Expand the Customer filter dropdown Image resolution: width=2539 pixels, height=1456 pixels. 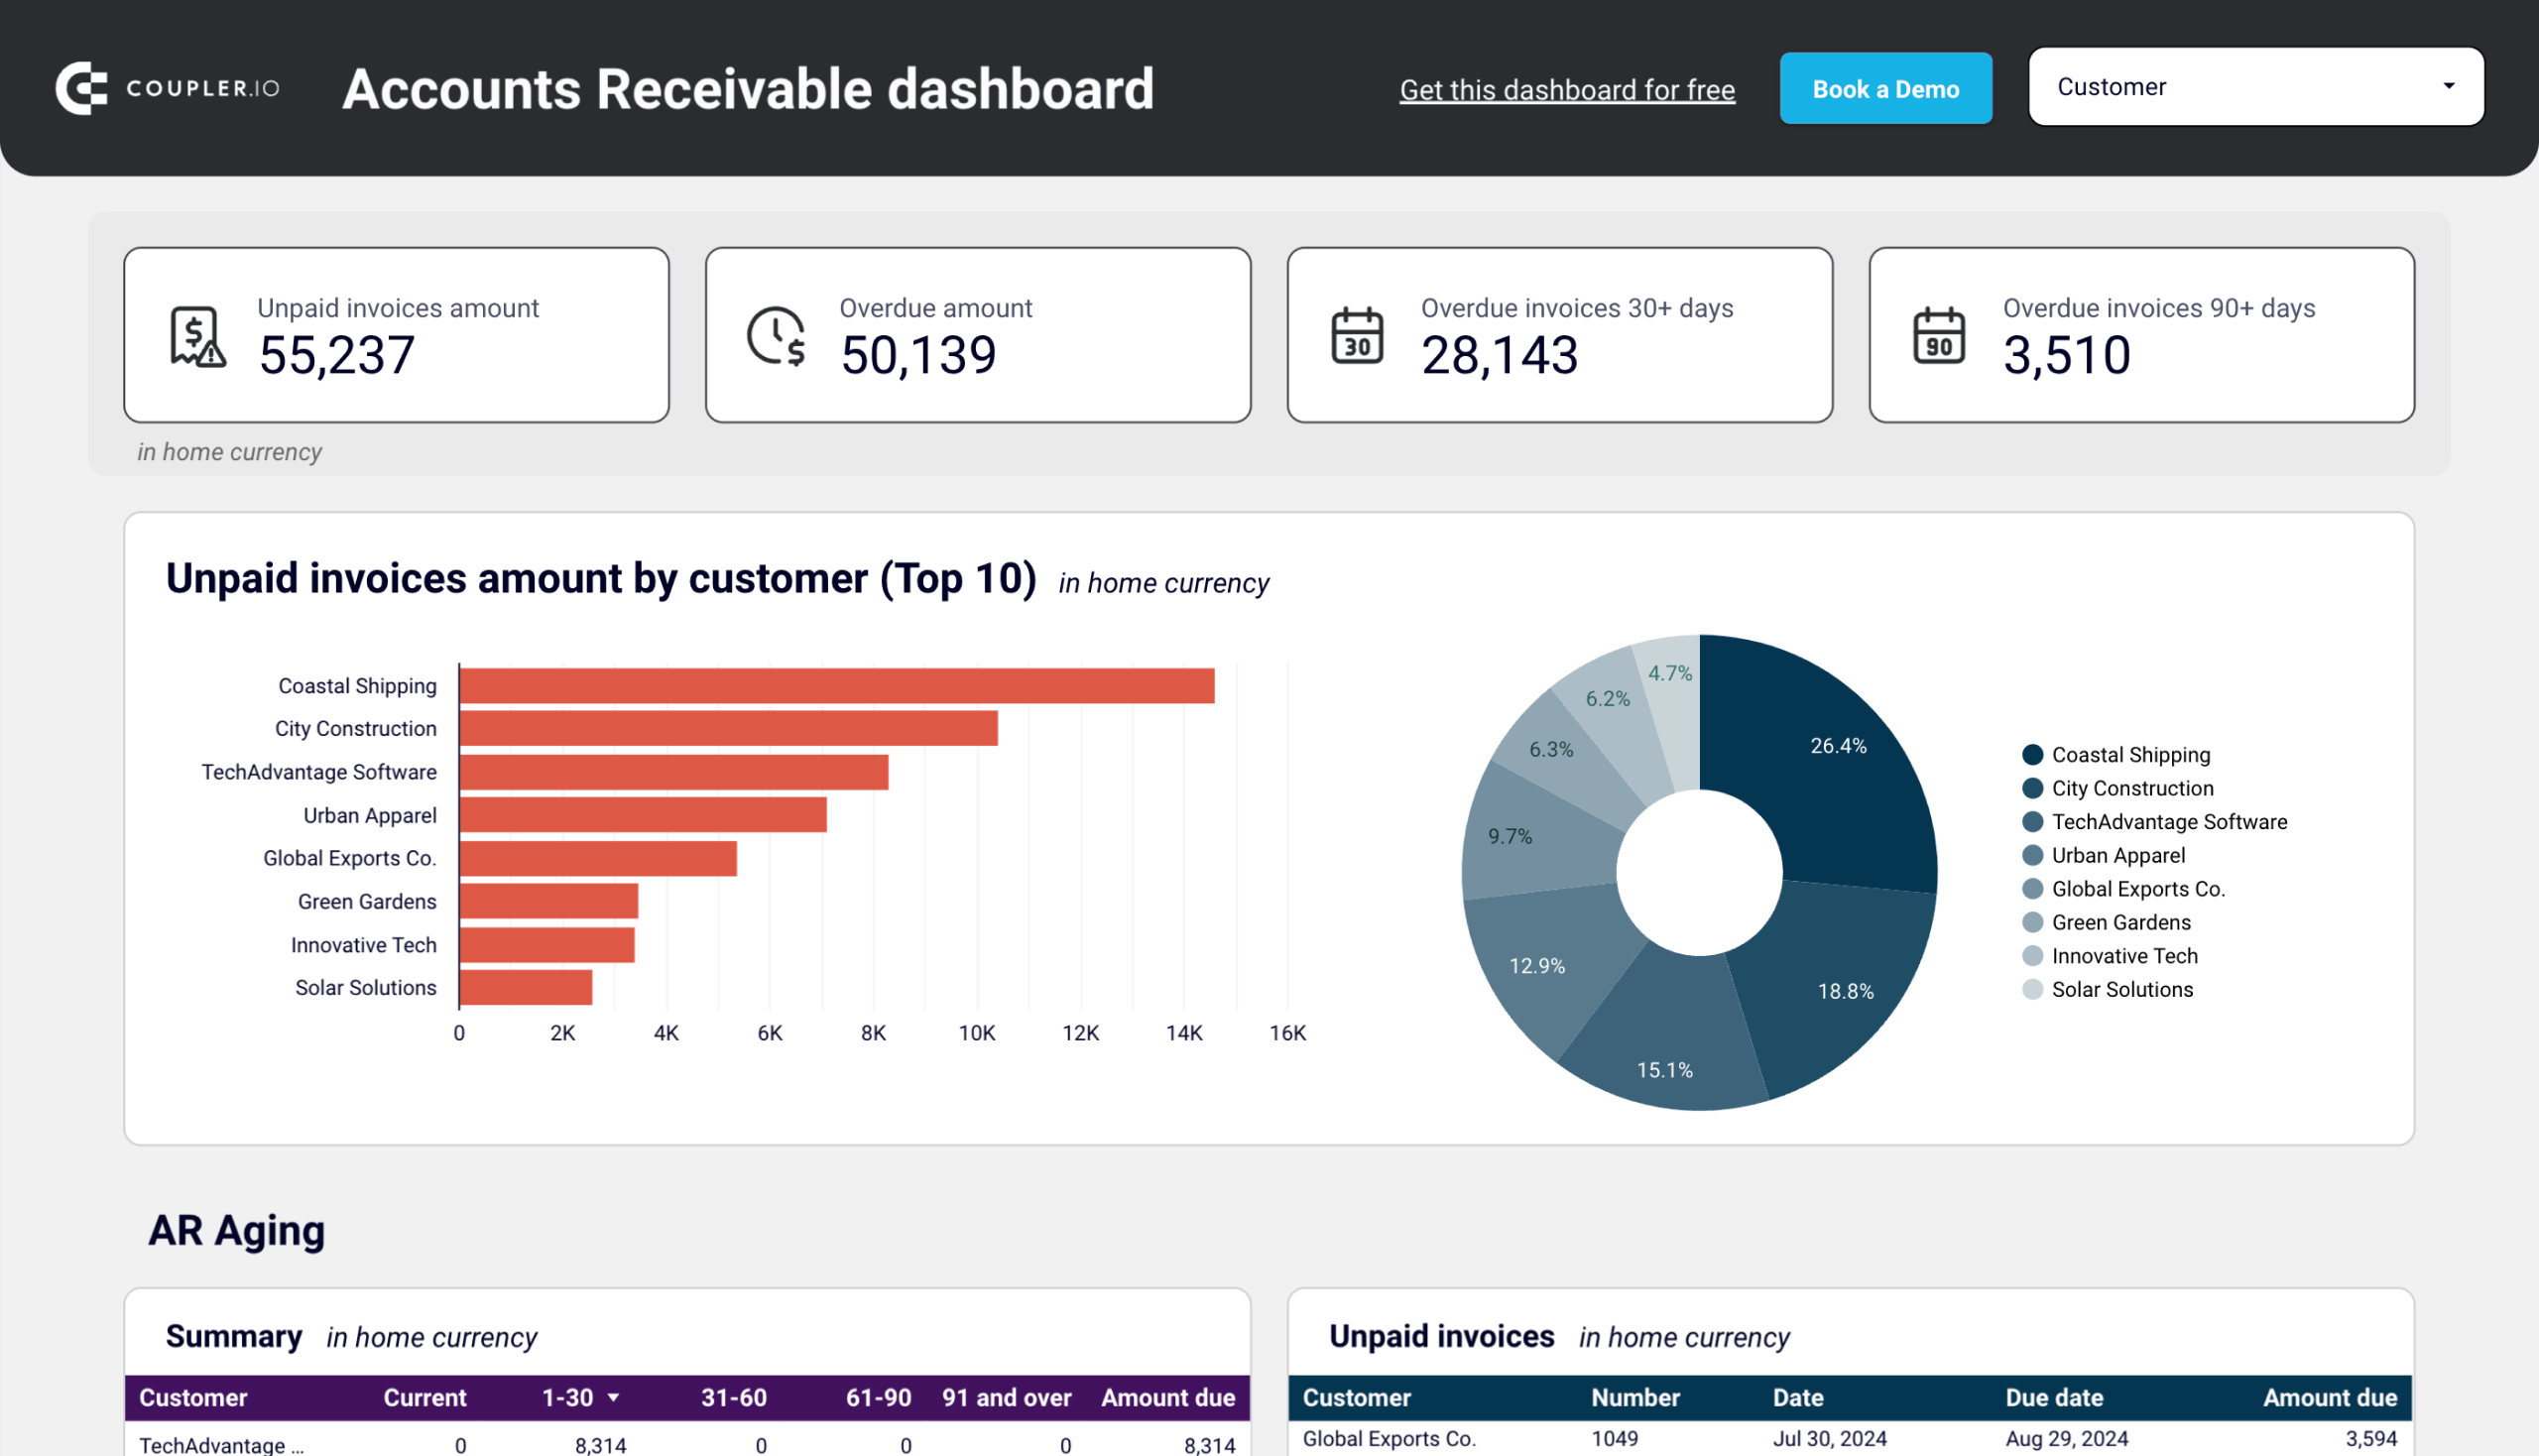pyautogui.click(x=2450, y=85)
